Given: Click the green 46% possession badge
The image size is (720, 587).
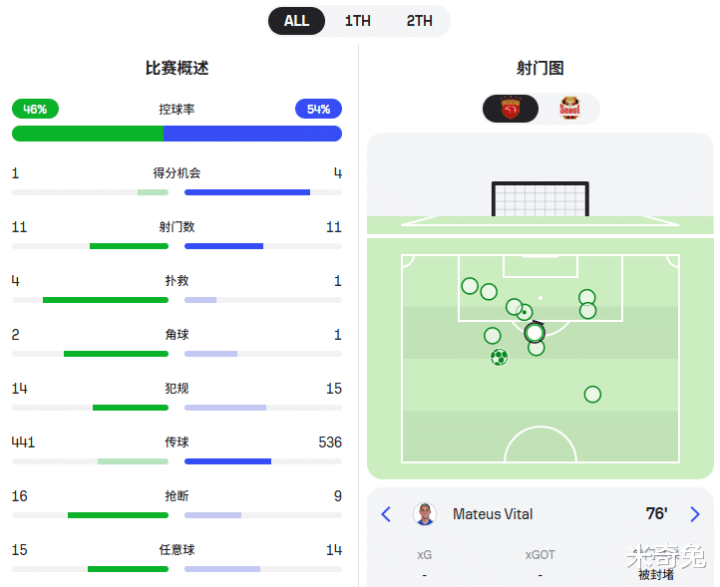Looking at the screenshot, I should (35, 109).
